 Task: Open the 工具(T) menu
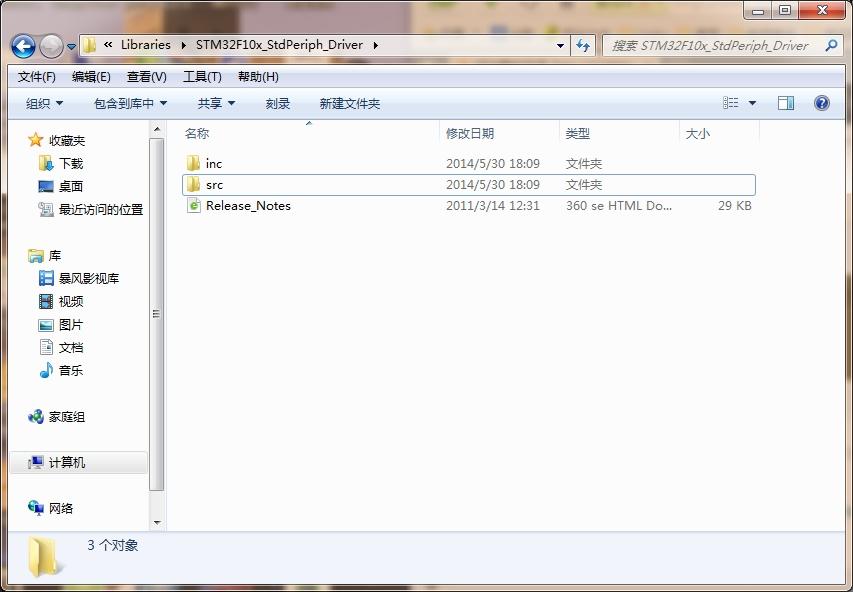(202, 77)
